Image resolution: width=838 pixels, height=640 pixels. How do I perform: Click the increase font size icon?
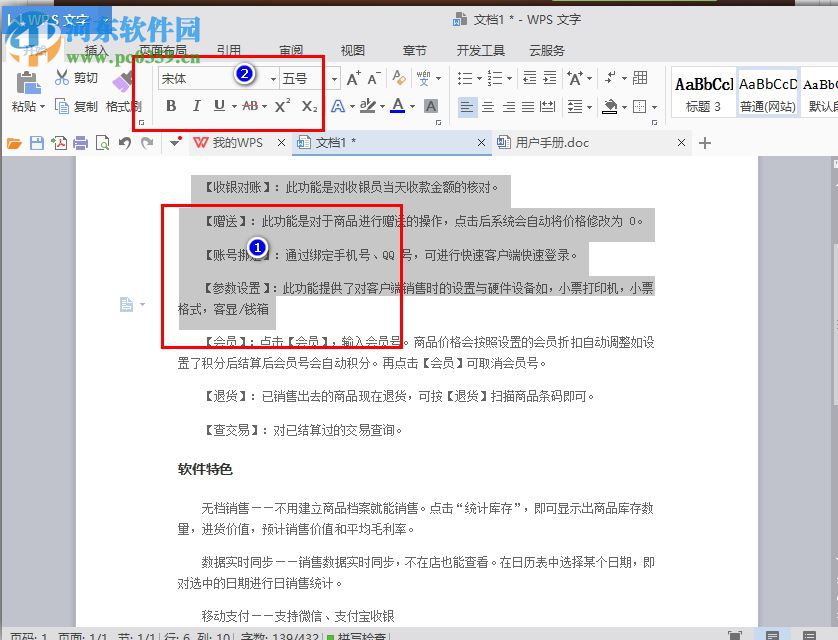[x=354, y=80]
